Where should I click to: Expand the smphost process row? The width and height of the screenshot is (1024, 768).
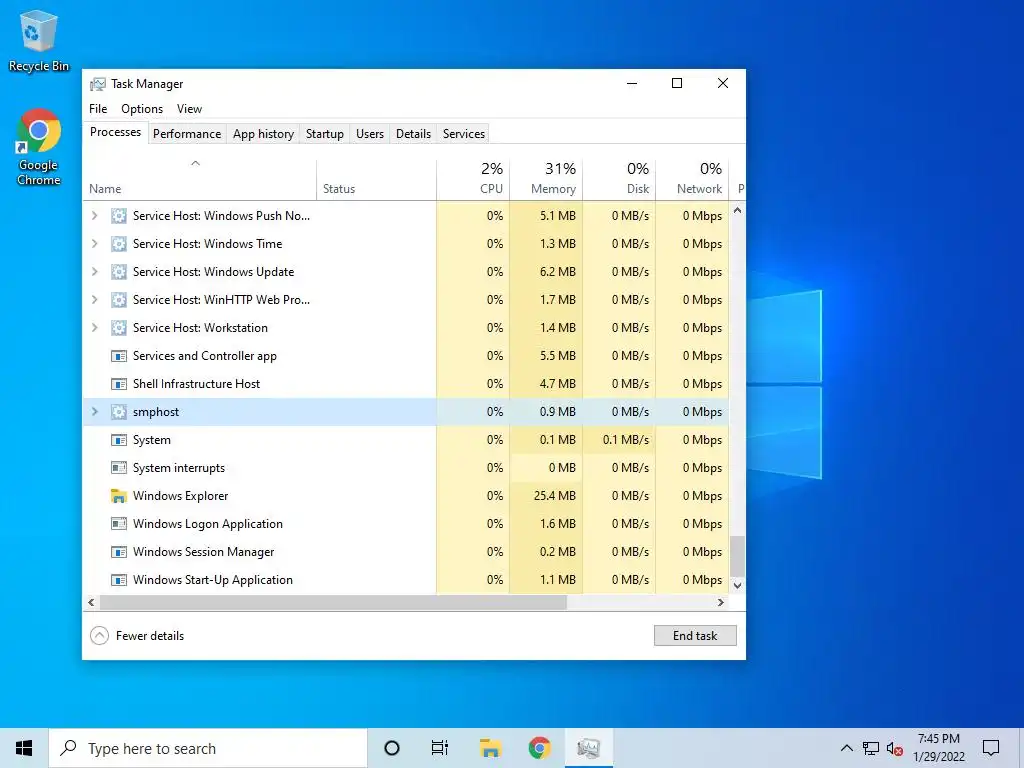click(x=95, y=412)
